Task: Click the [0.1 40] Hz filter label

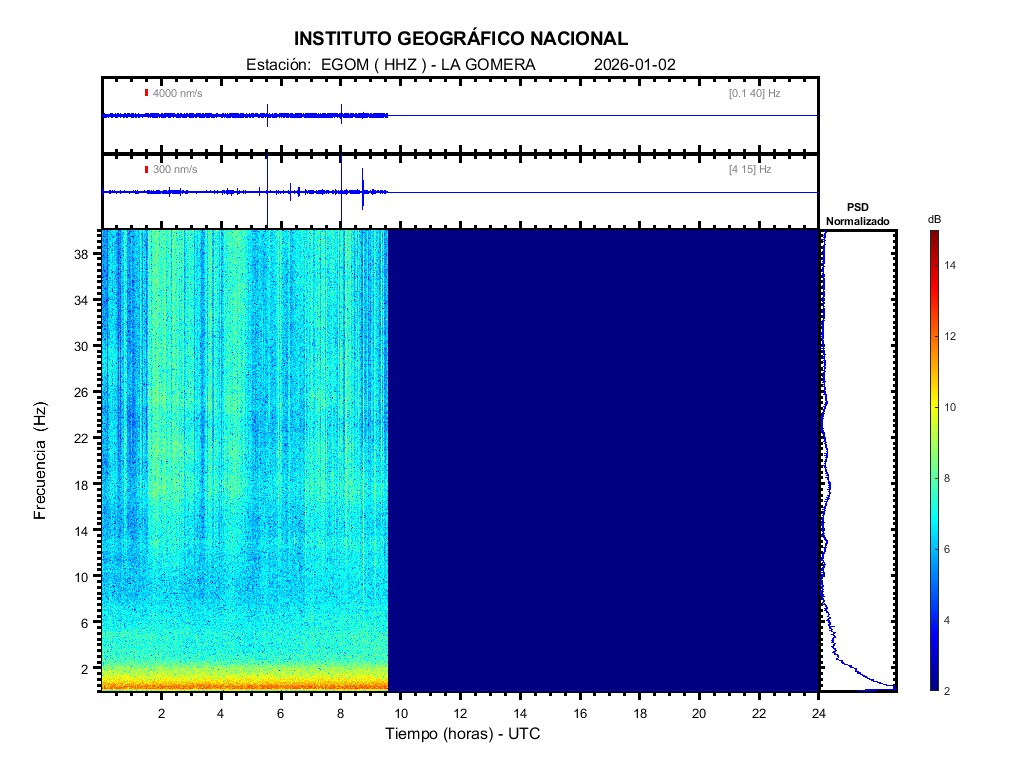Action: tap(754, 93)
